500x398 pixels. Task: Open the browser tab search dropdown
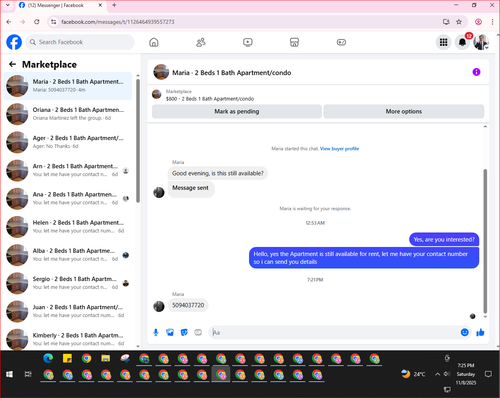(x=8, y=5)
